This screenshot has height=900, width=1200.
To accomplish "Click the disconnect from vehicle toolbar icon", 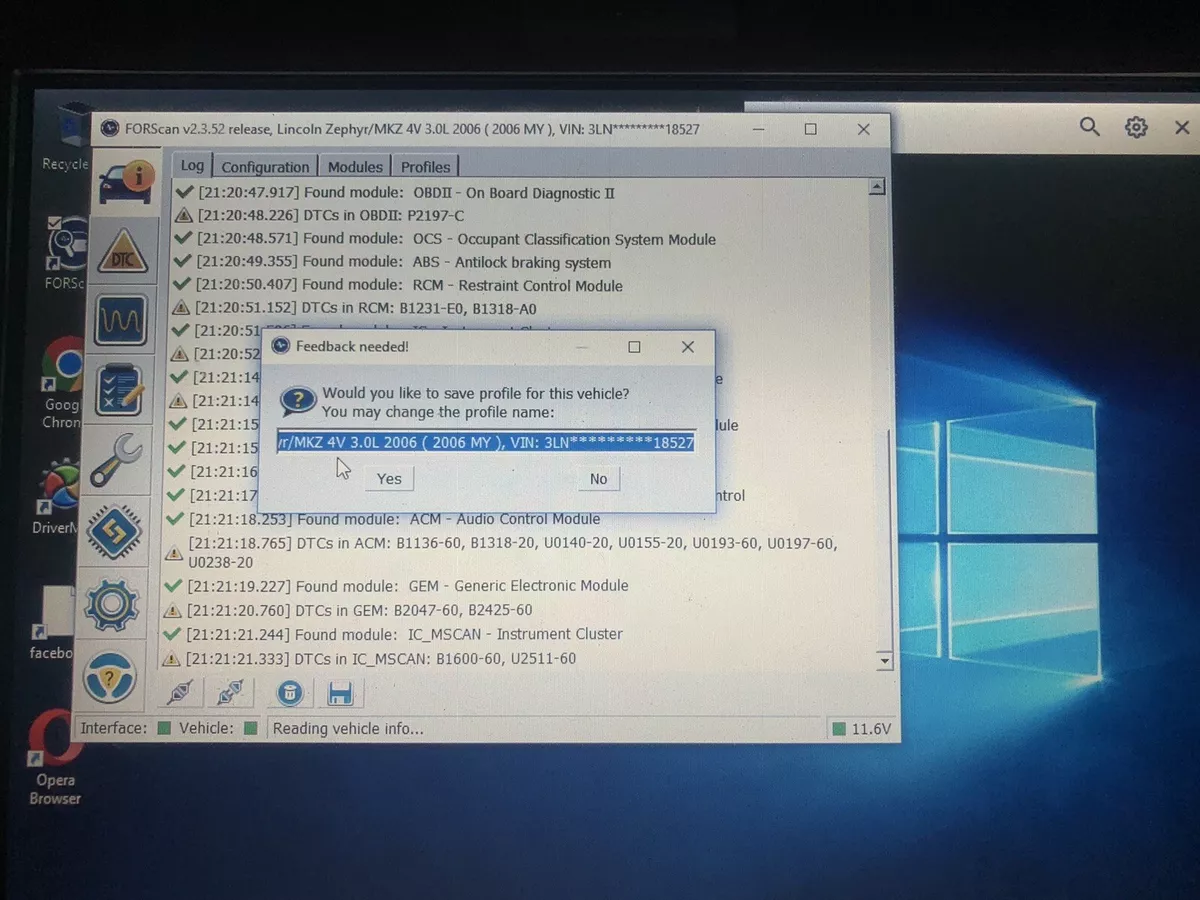I will (x=230, y=692).
